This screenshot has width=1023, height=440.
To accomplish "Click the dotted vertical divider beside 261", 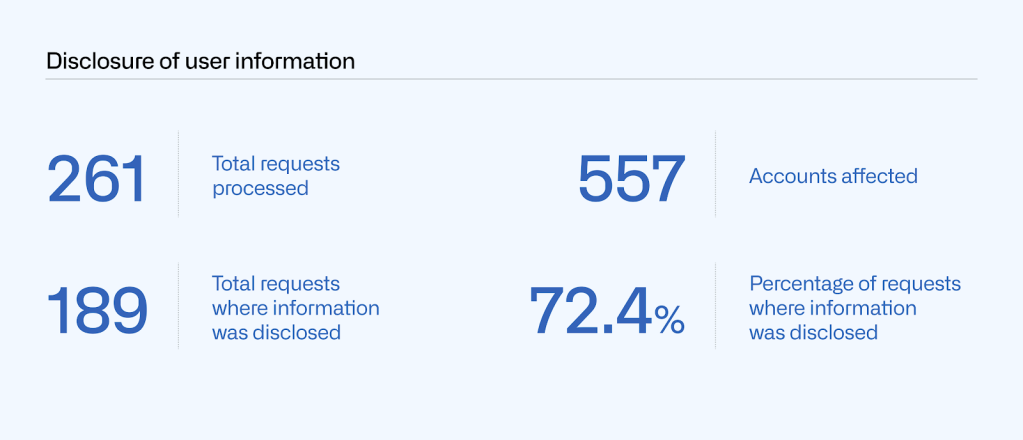I will pos(179,175).
